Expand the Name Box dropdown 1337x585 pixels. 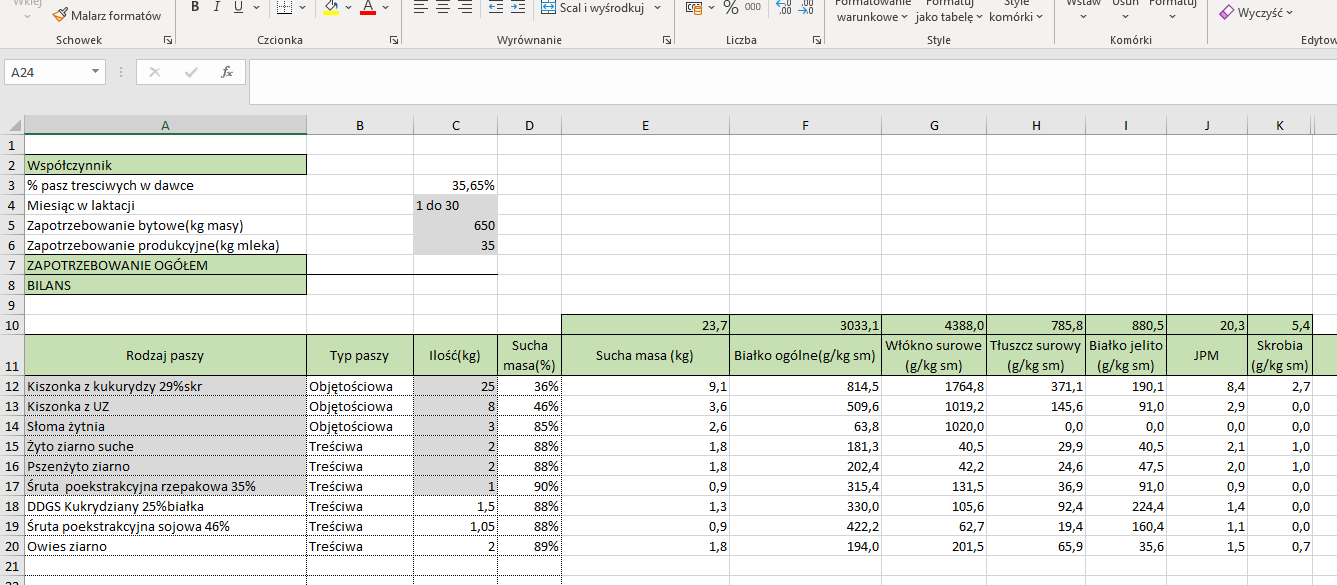(x=96, y=72)
